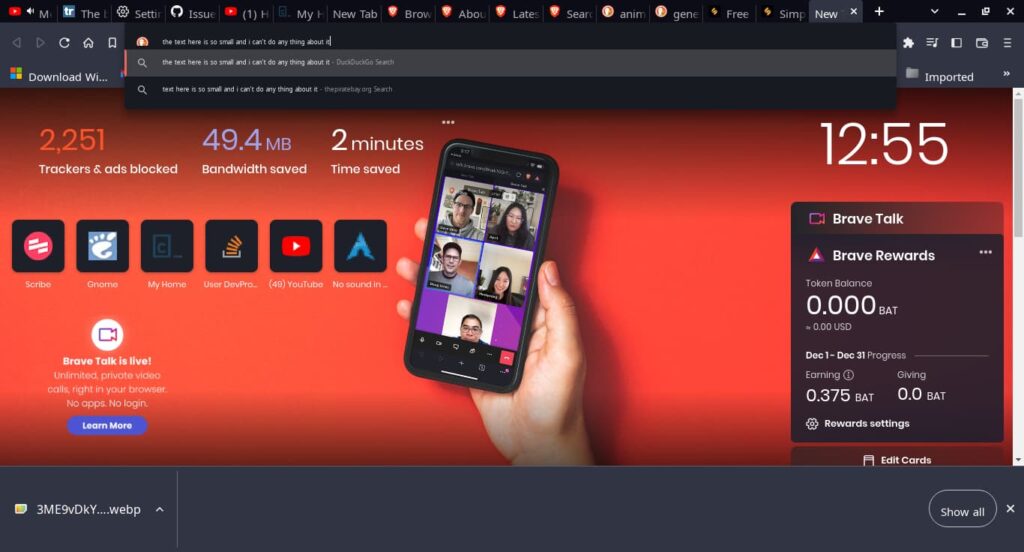Click the phone video call image

[x=482, y=265]
